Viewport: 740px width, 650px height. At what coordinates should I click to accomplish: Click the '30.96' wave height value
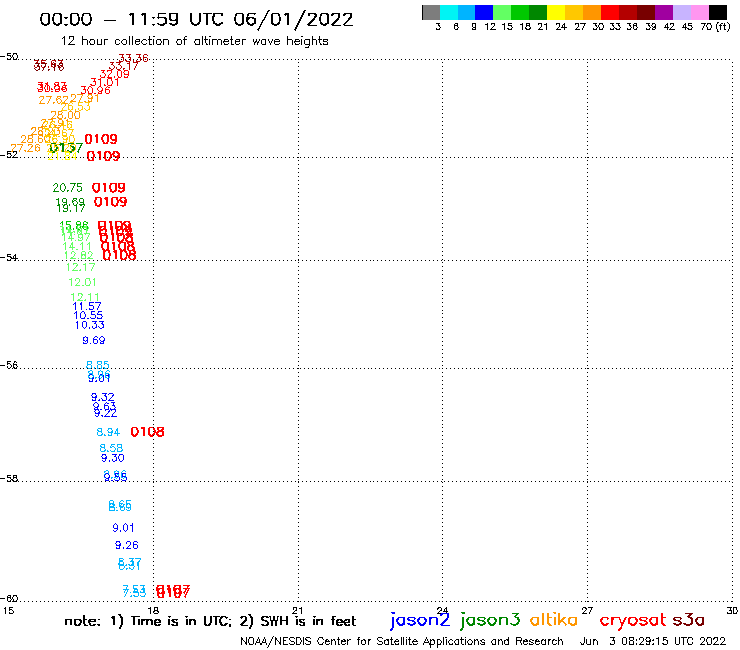click(95, 90)
